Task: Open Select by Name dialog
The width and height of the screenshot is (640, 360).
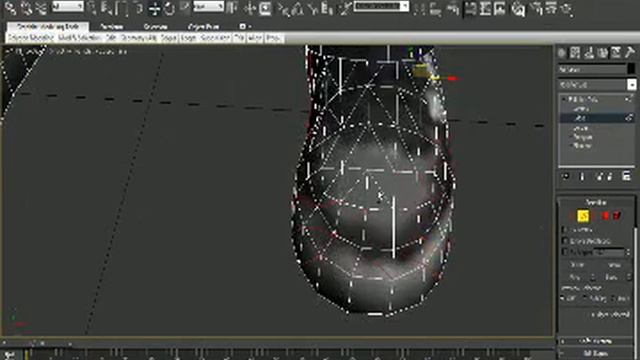Action: (x=107, y=8)
